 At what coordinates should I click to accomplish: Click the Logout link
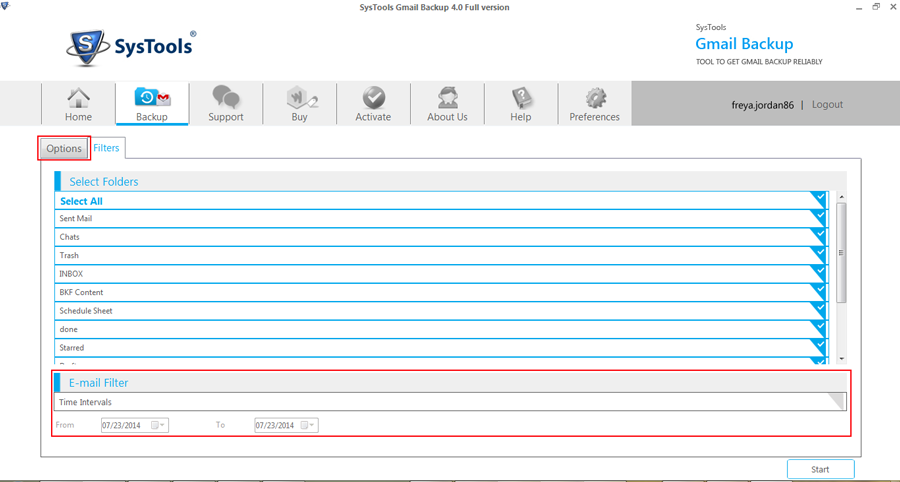pos(827,104)
